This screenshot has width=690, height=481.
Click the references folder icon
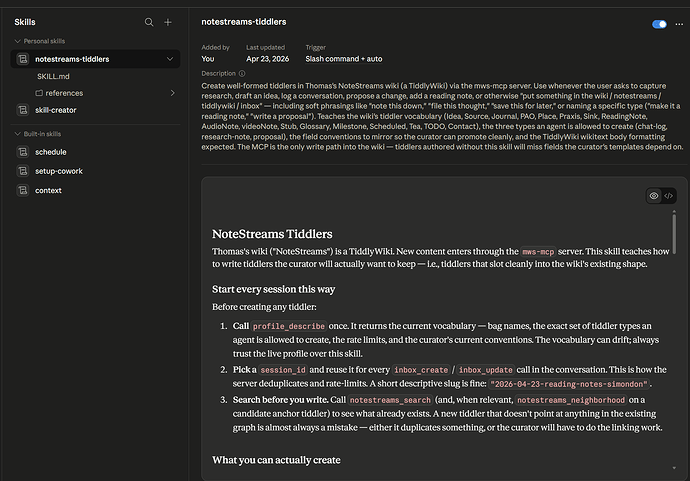click(x=39, y=93)
